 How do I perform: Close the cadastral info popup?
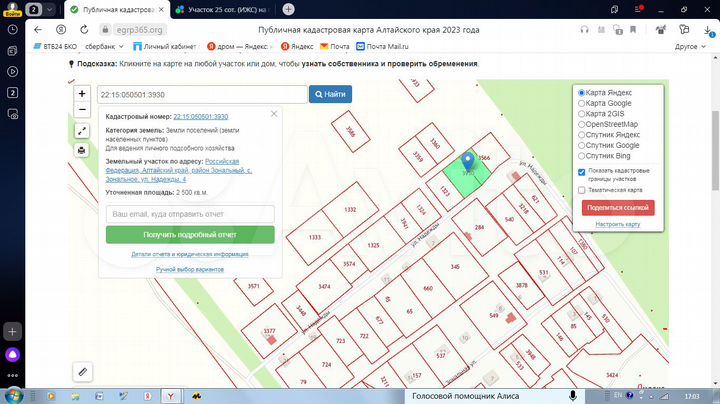pyautogui.click(x=274, y=113)
